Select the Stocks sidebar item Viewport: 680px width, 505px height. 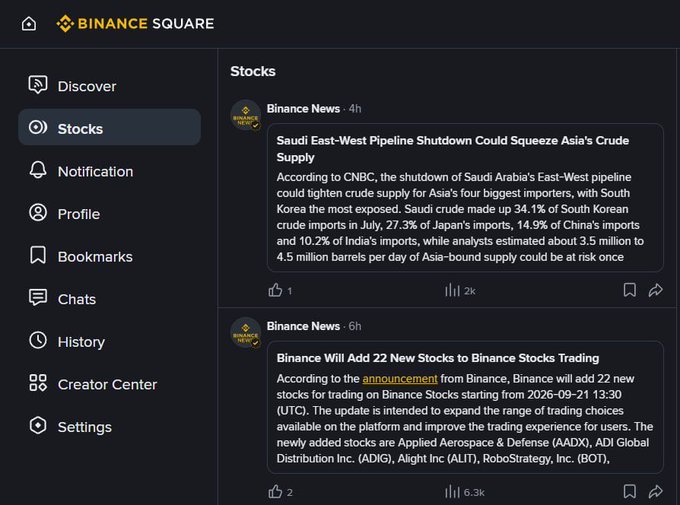point(109,128)
